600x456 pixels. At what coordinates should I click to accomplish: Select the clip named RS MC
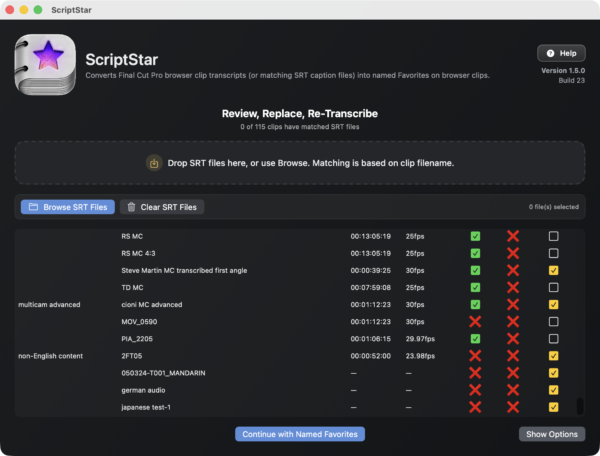(x=132, y=236)
